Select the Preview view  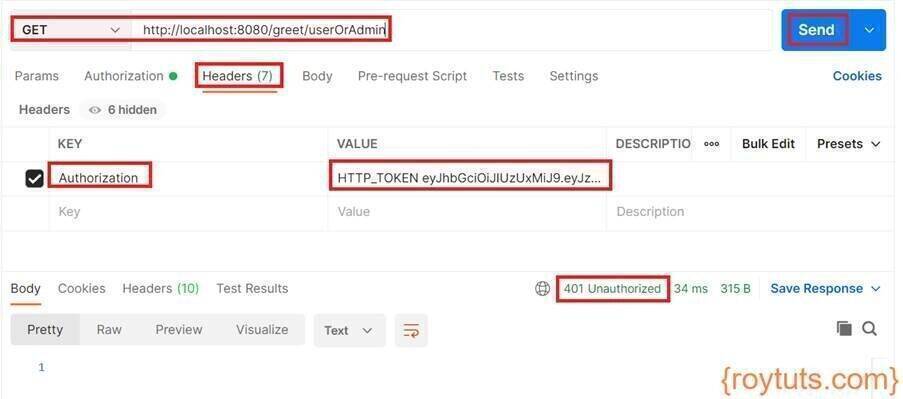[179, 330]
